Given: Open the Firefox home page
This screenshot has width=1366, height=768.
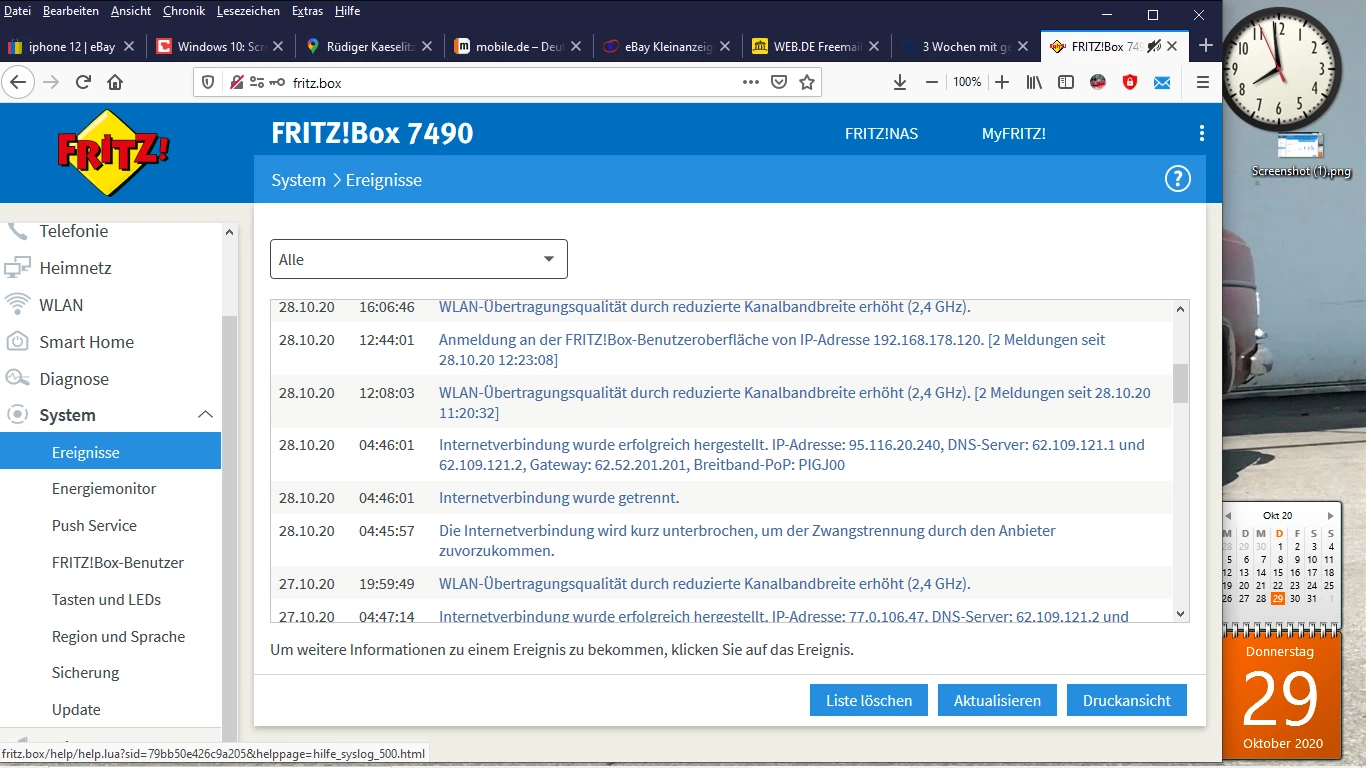Looking at the screenshot, I should click(115, 82).
